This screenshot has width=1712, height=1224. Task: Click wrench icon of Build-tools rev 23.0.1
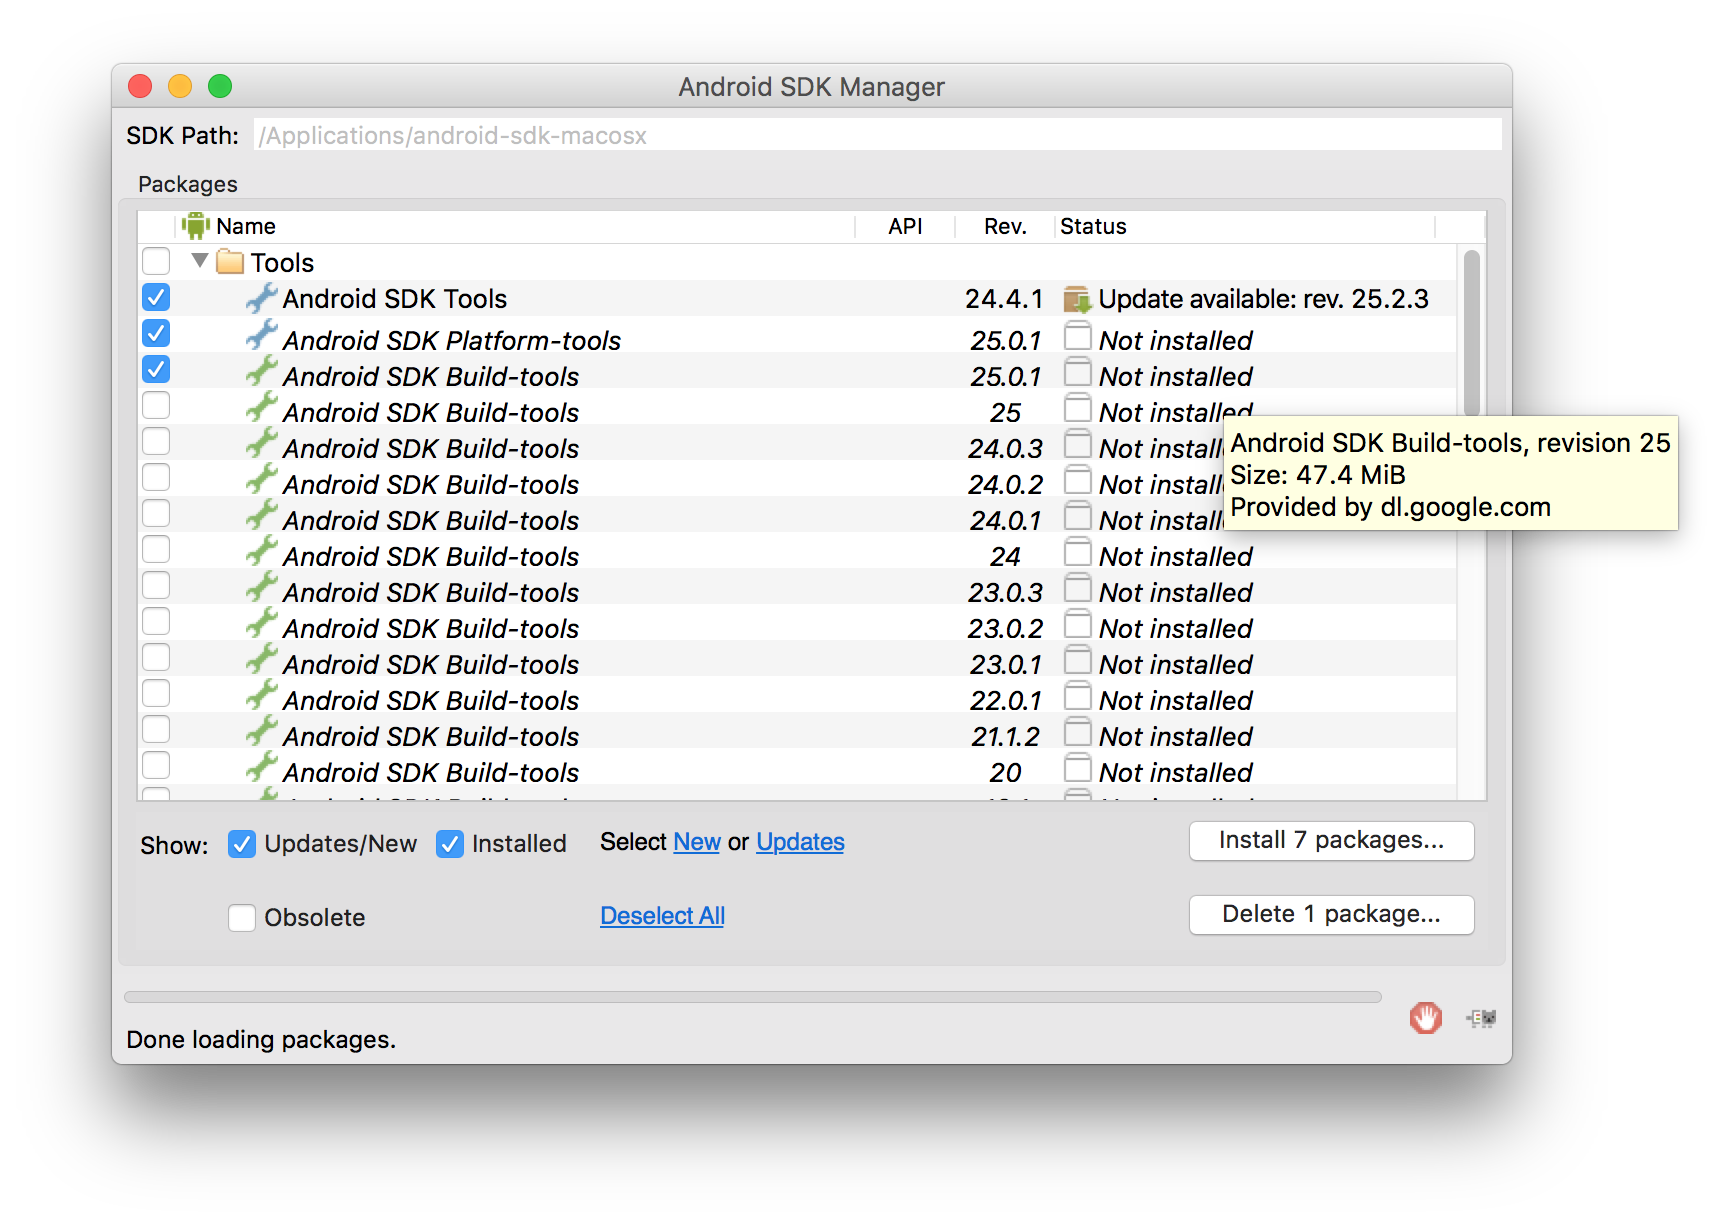(x=261, y=660)
